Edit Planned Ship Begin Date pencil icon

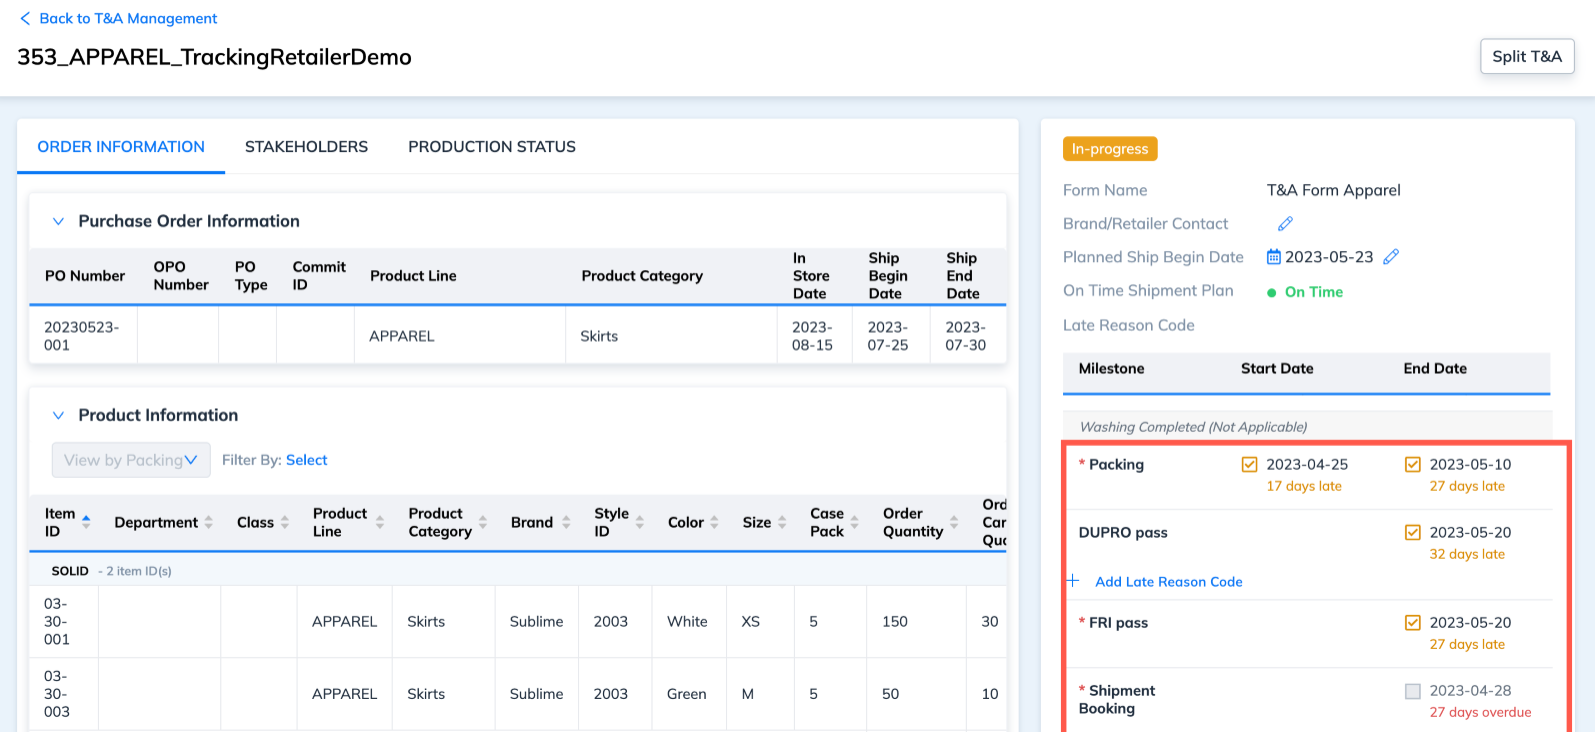[x=1391, y=257]
